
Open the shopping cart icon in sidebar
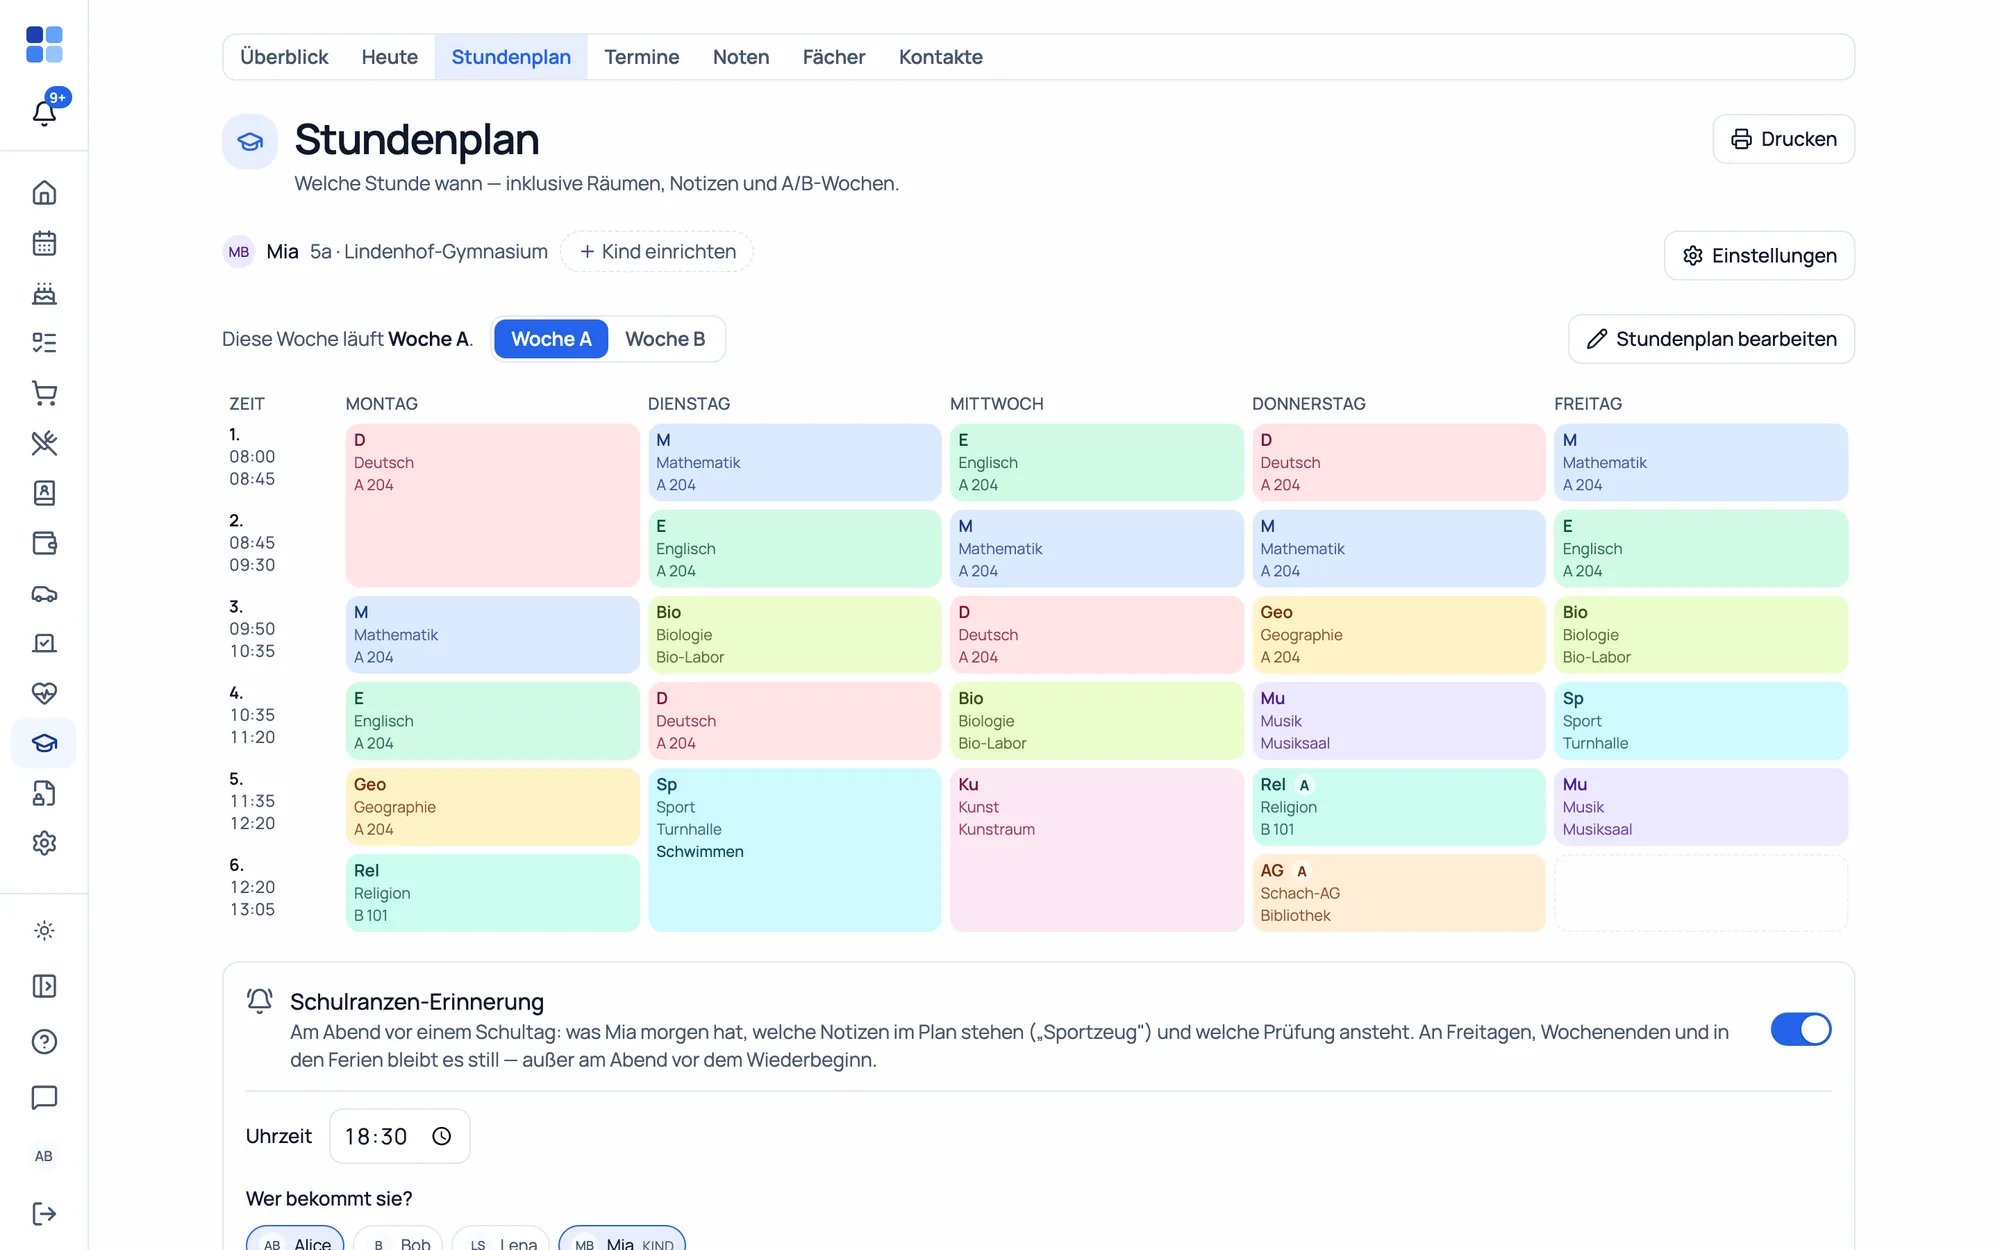tap(44, 393)
